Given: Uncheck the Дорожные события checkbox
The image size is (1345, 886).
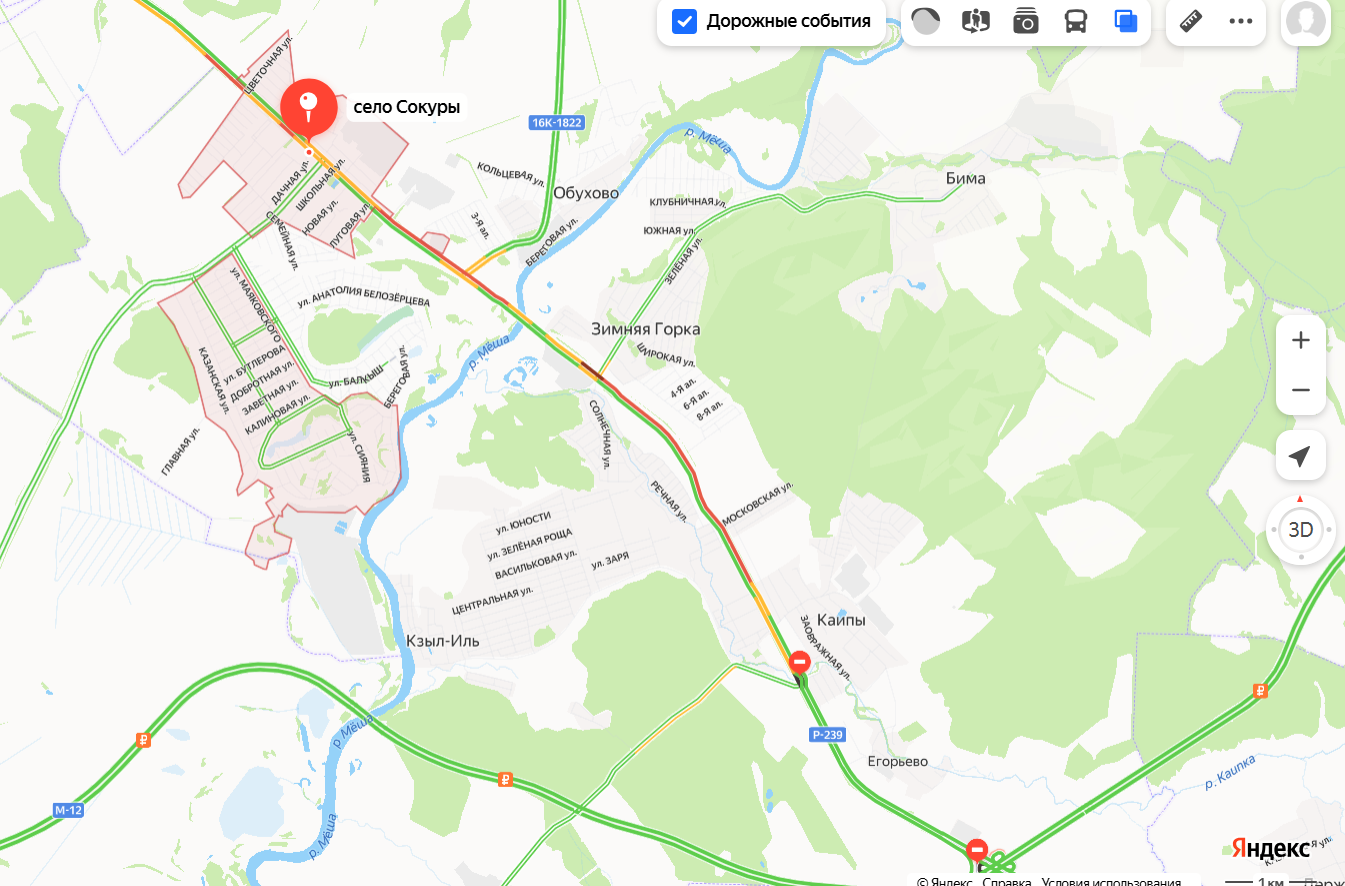Looking at the screenshot, I should [684, 21].
